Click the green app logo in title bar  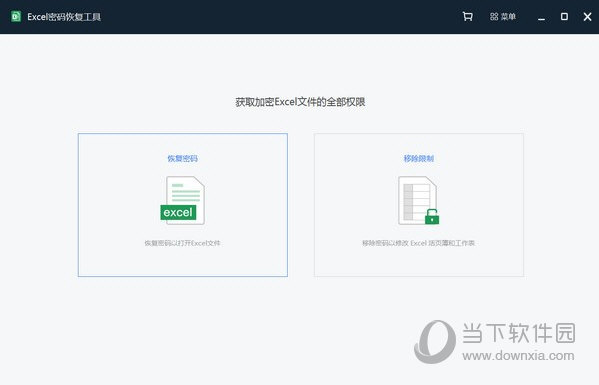16,16
